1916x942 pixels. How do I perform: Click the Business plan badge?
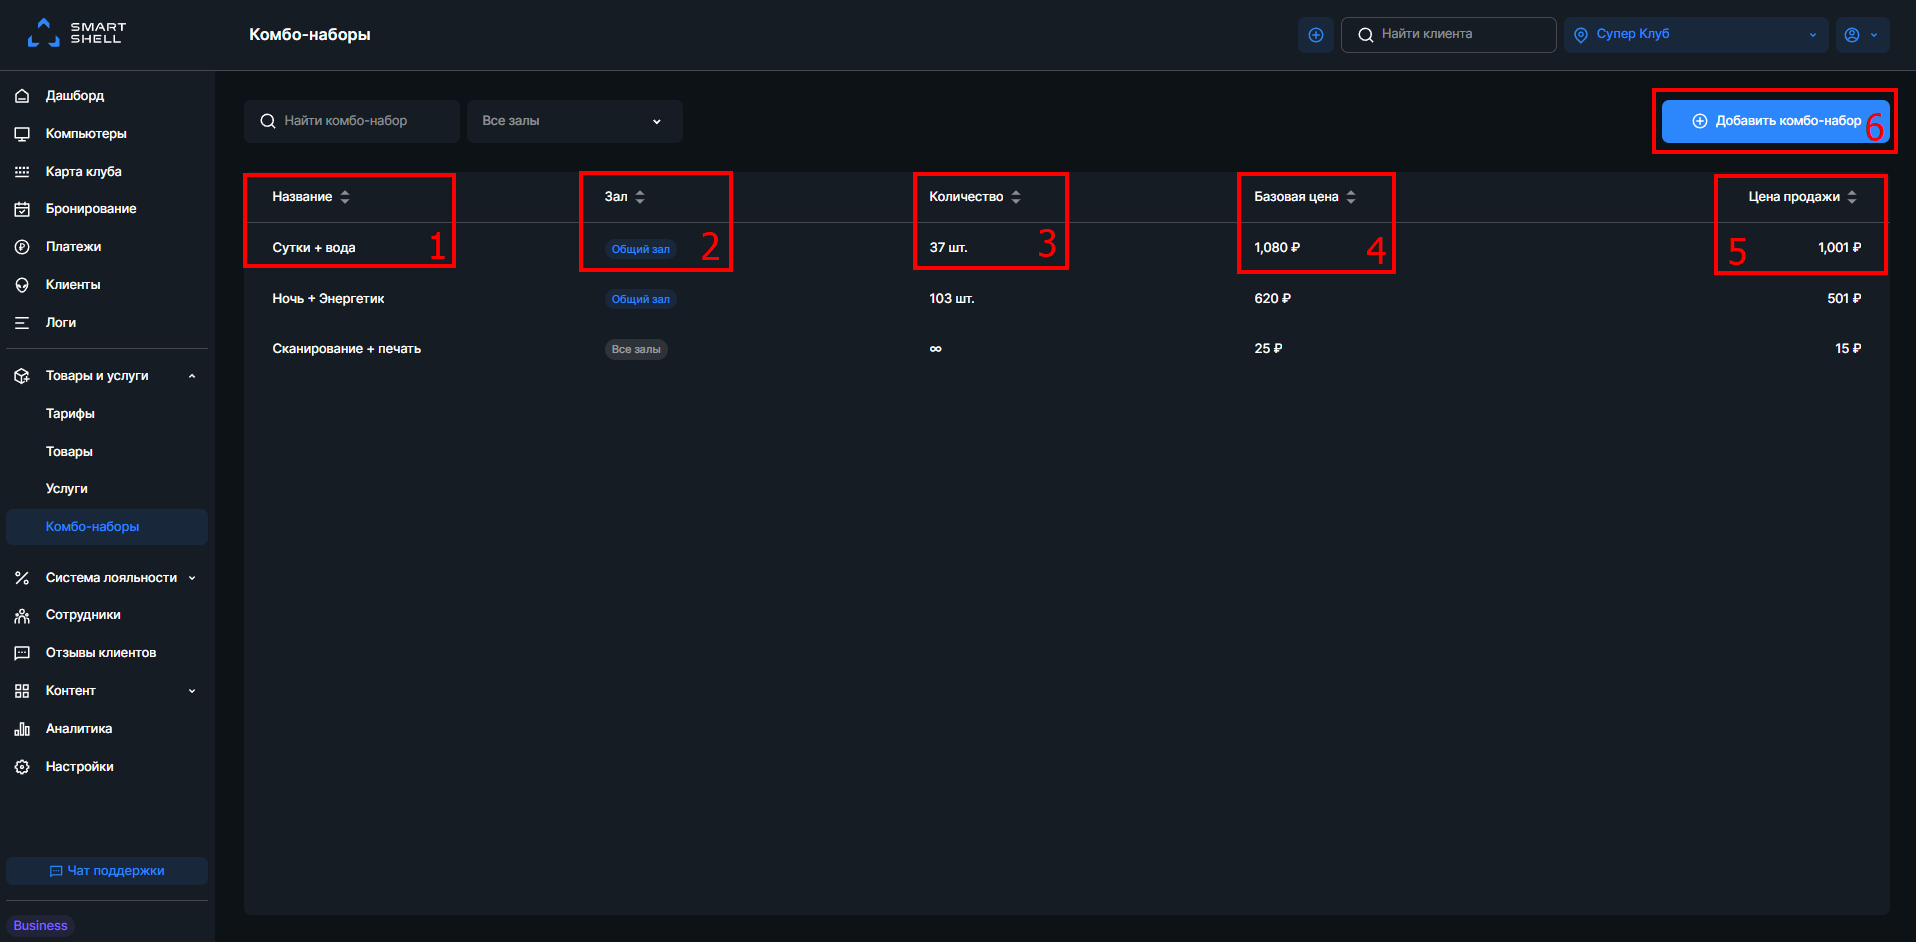pyautogui.click(x=41, y=926)
